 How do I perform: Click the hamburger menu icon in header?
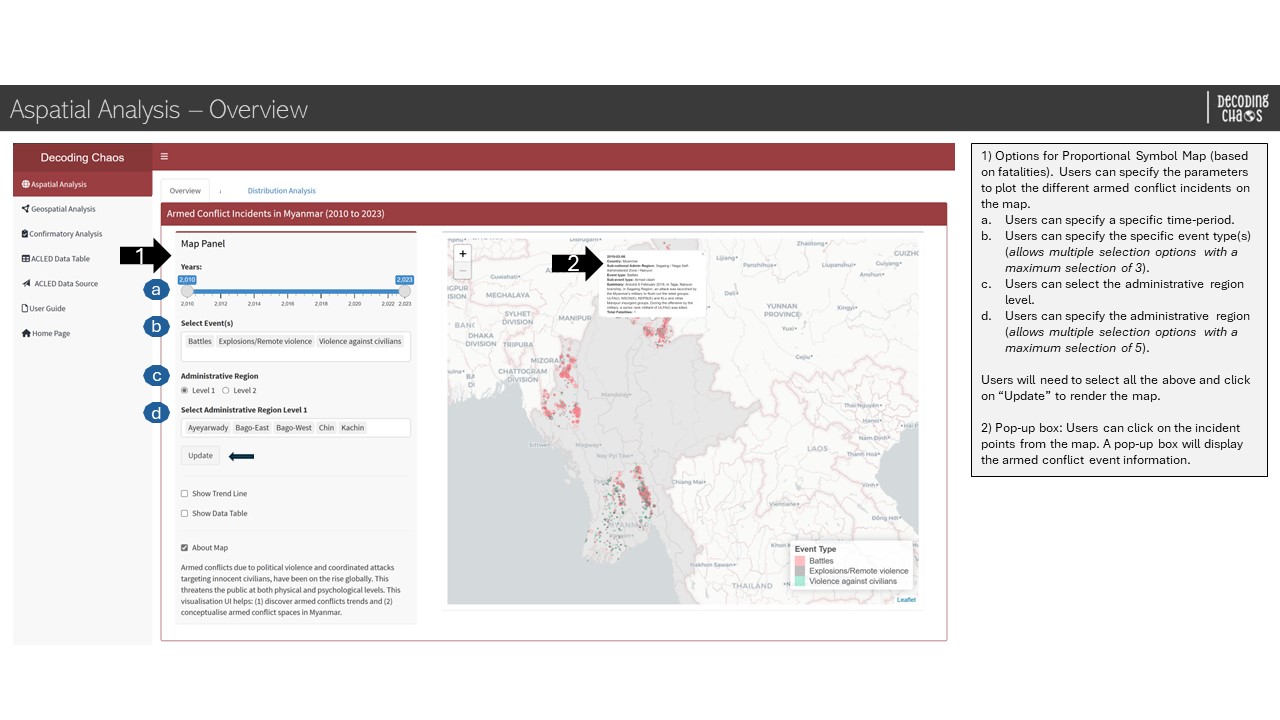coord(164,157)
